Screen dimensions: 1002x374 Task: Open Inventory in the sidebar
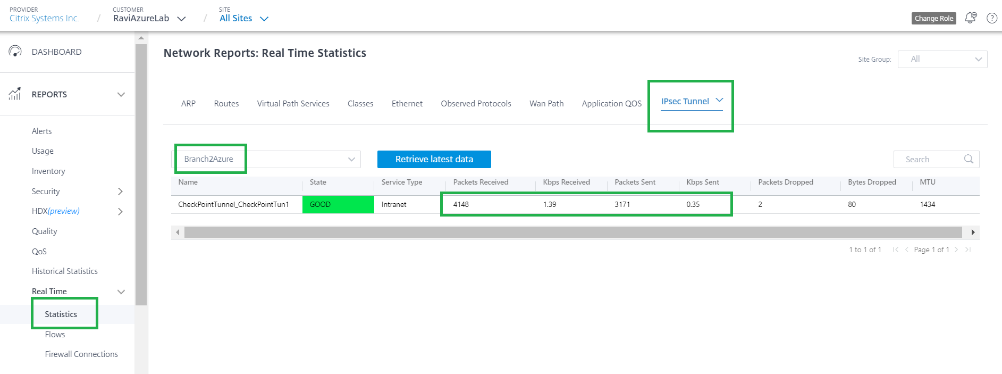(x=48, y=171)
